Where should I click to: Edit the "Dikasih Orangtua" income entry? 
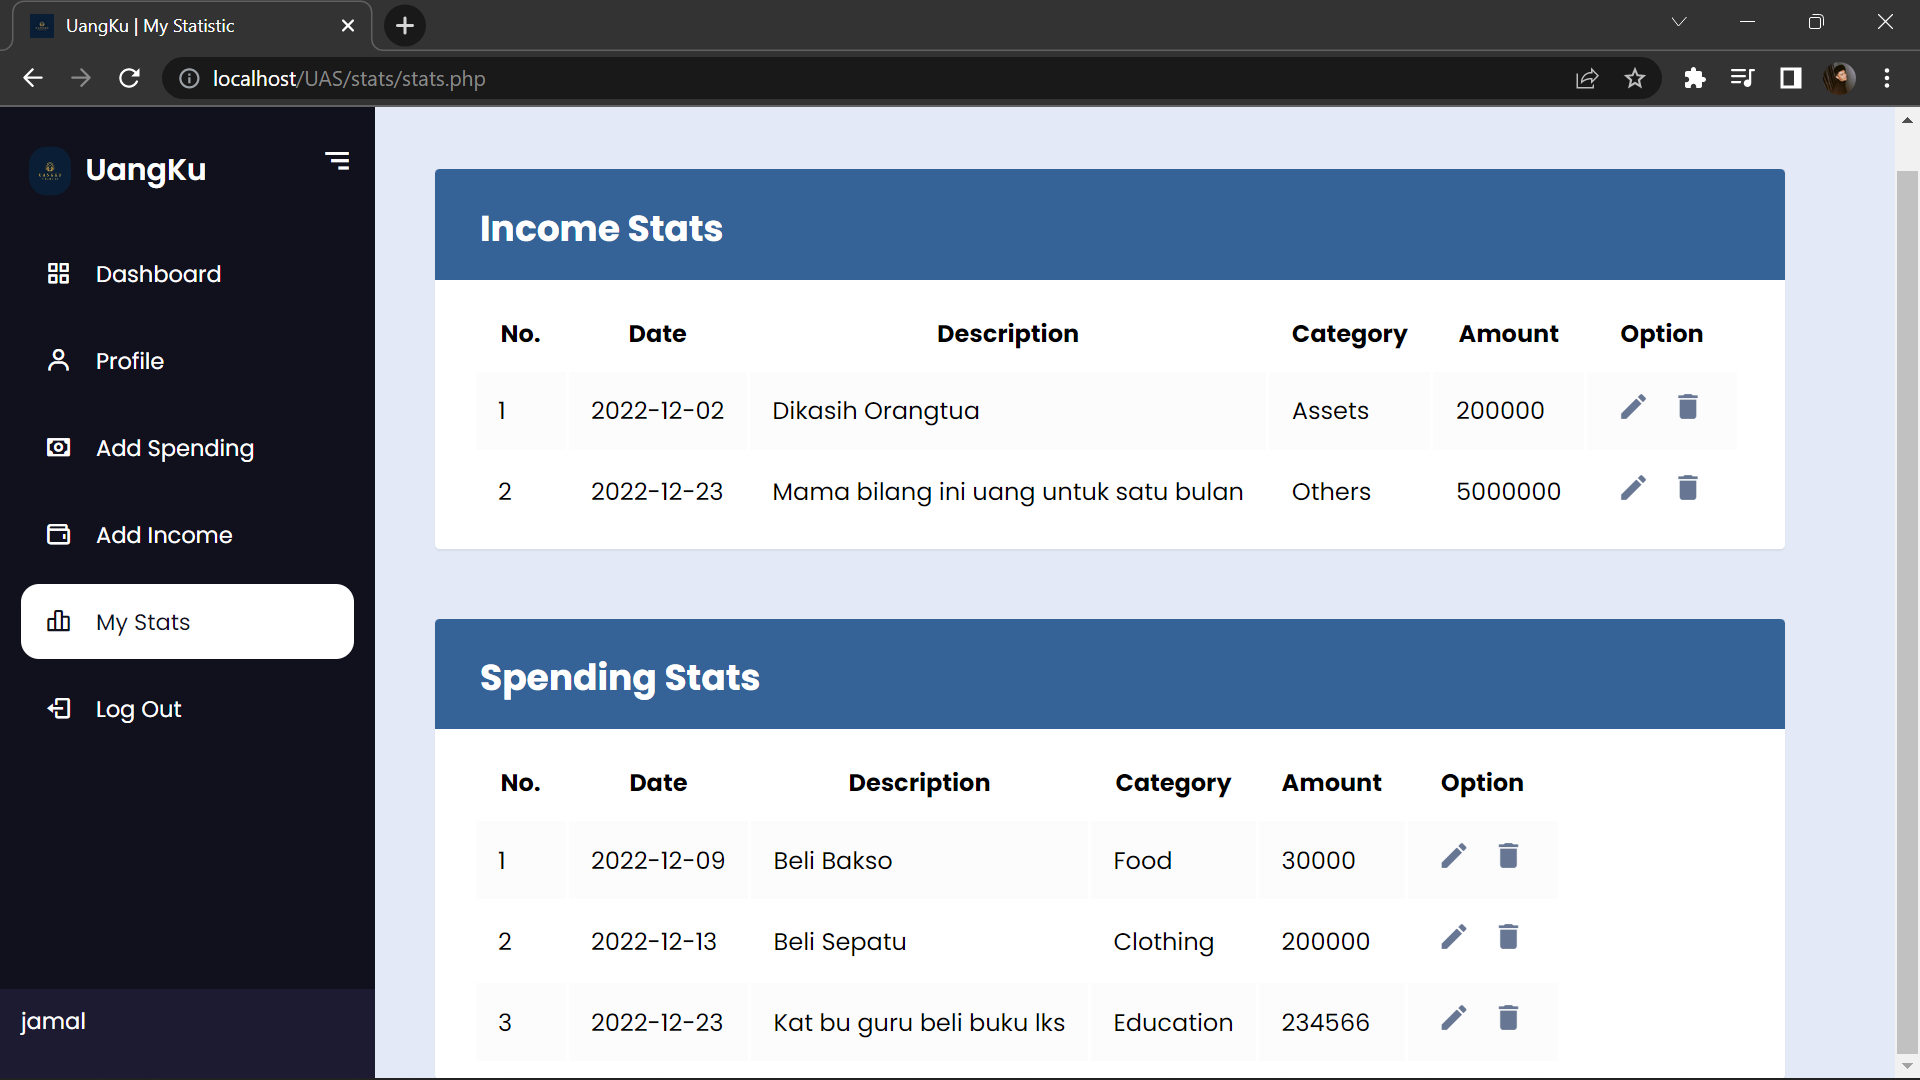(1633, 407)
